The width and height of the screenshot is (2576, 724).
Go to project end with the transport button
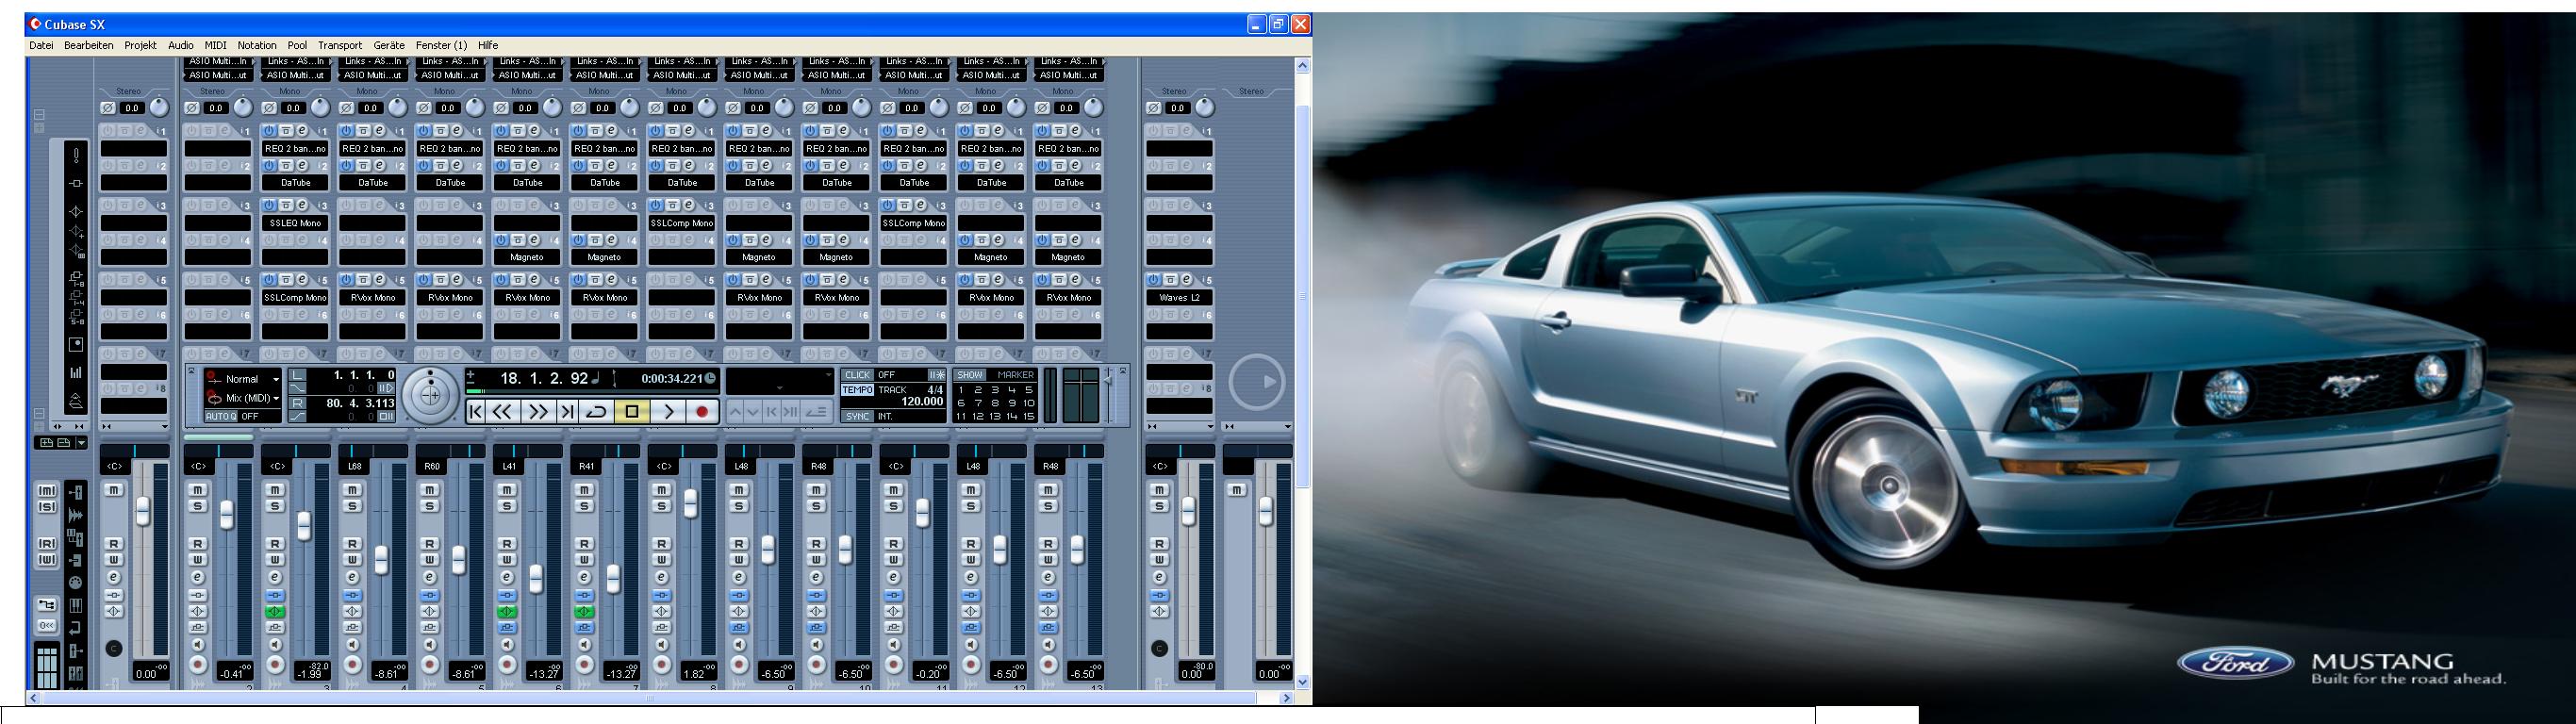pyautogui.click(x=567, y=411)
